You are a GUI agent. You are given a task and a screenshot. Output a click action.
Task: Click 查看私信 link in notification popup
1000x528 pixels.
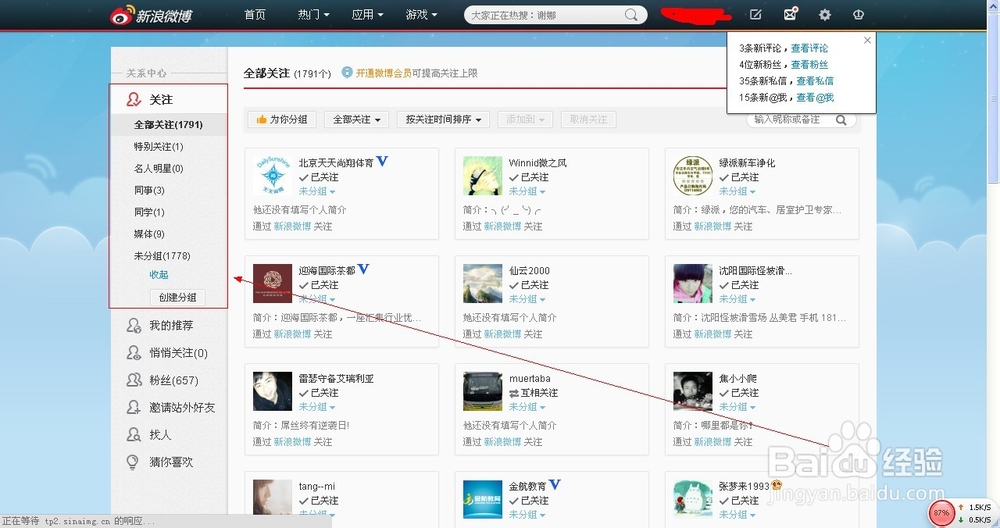pos(814,81)
